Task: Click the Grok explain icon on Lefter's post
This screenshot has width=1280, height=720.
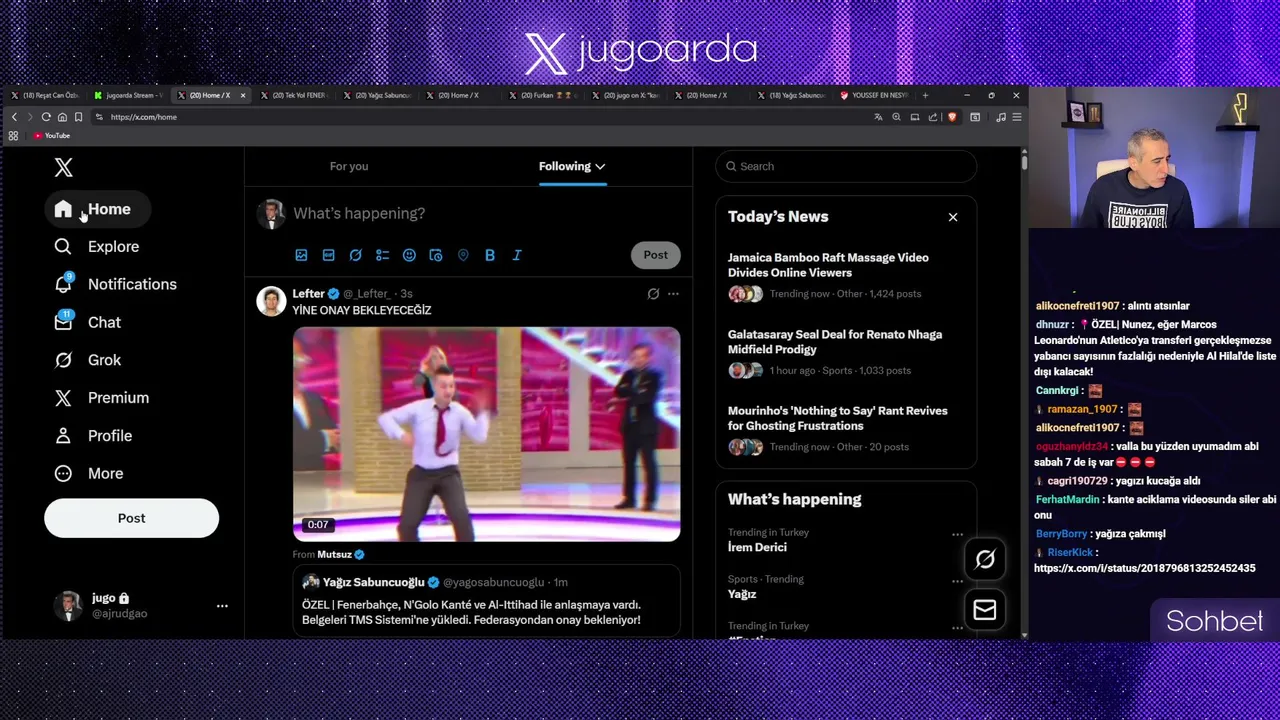Action: click(x=653, y=294)
